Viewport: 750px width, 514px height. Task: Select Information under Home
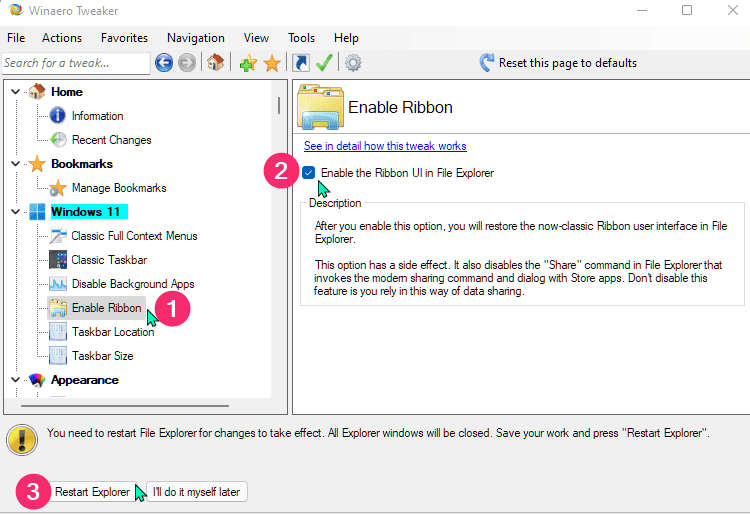pos(98,116)
